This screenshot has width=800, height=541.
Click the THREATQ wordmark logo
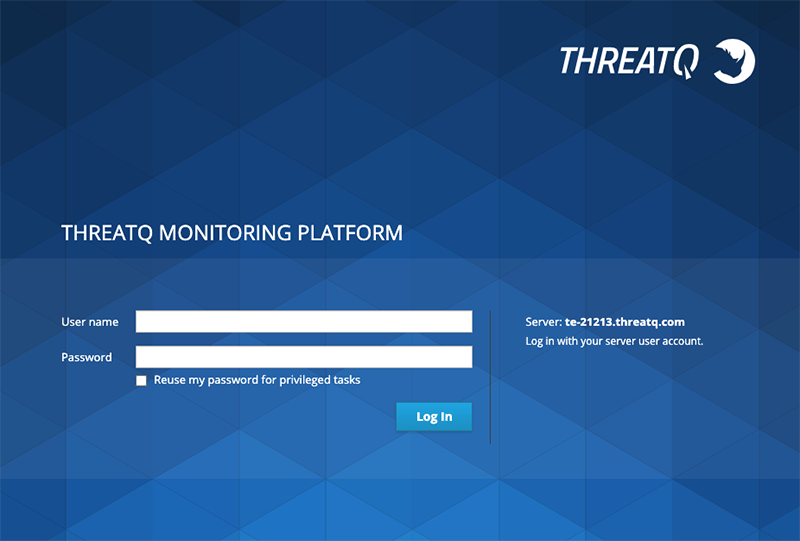tap(629, 61)
